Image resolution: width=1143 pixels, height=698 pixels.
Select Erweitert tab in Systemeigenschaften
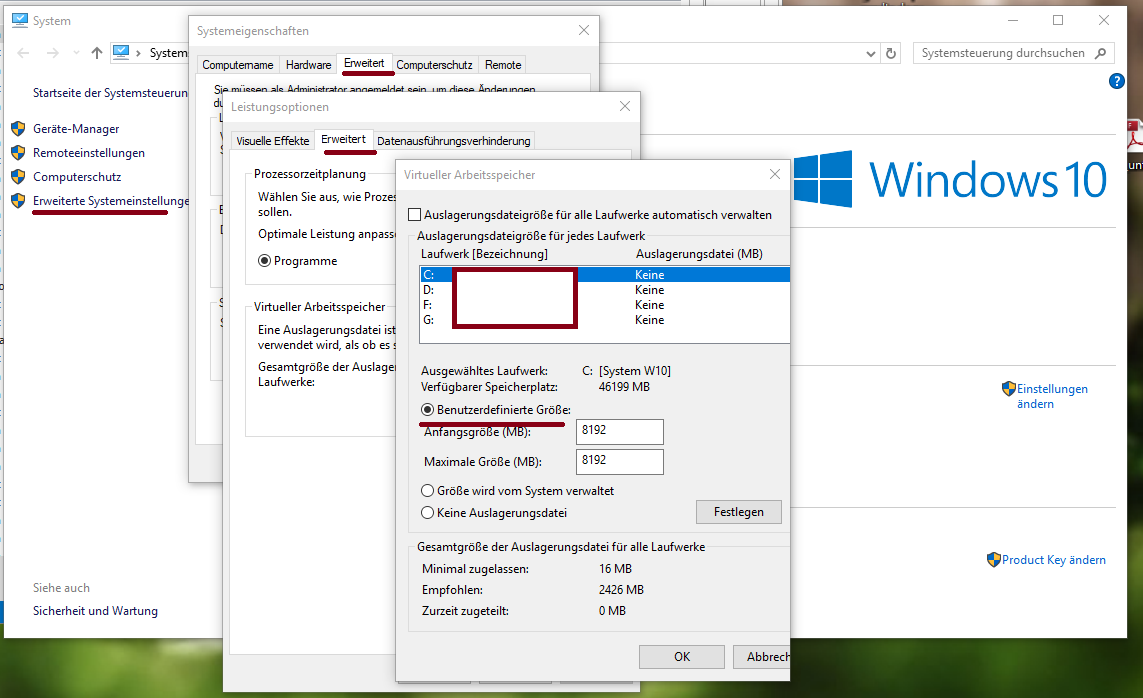364,63
